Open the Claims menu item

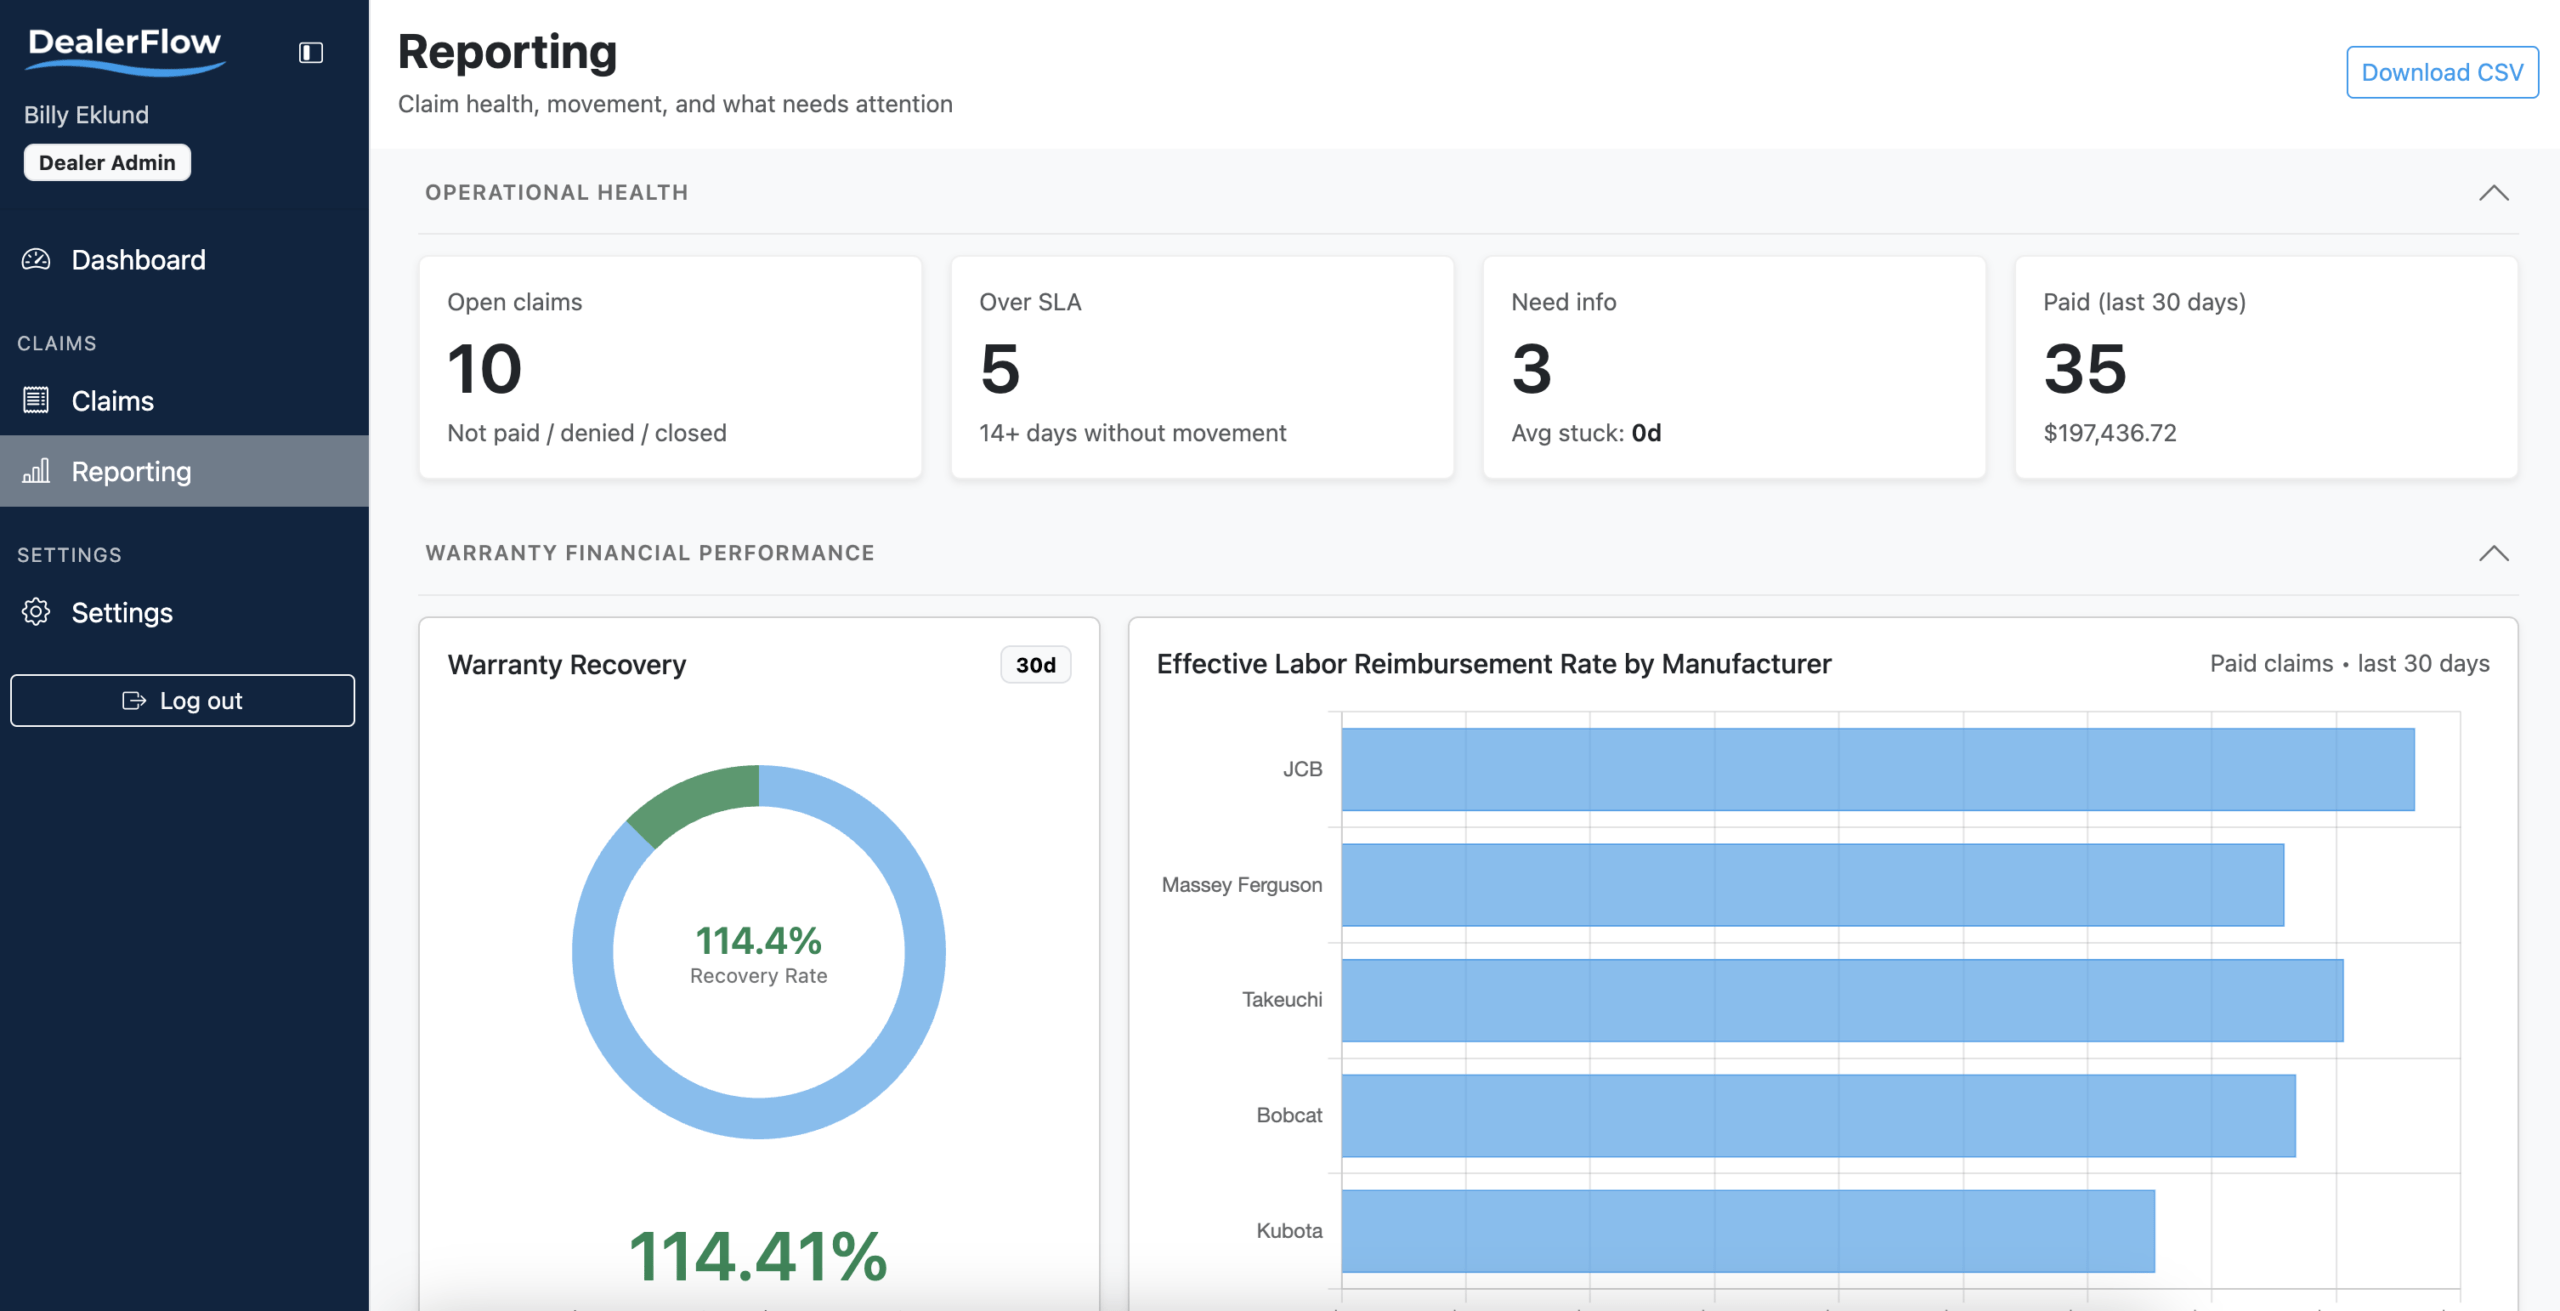113,401
